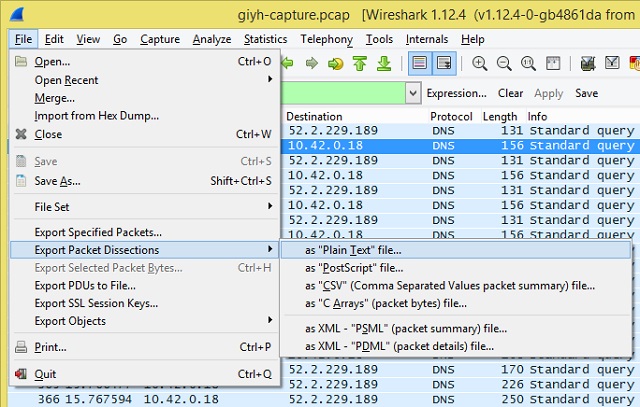This screenshot has height=407, width=640.
Task: Open the filter dropdown arrow
Action: point(413,93)
